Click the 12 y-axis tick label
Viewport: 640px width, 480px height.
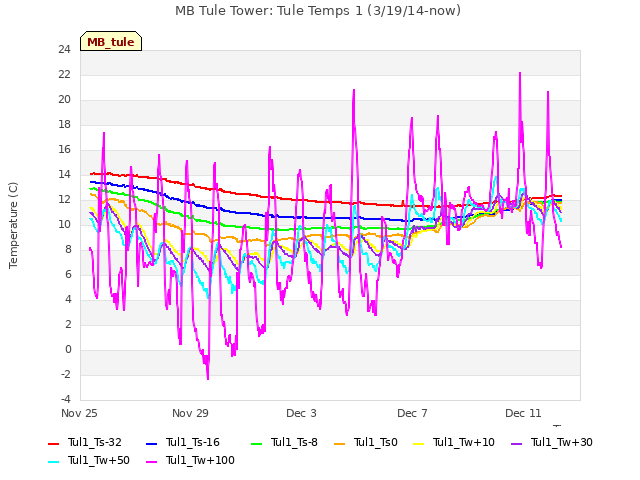tap(64, 200)
